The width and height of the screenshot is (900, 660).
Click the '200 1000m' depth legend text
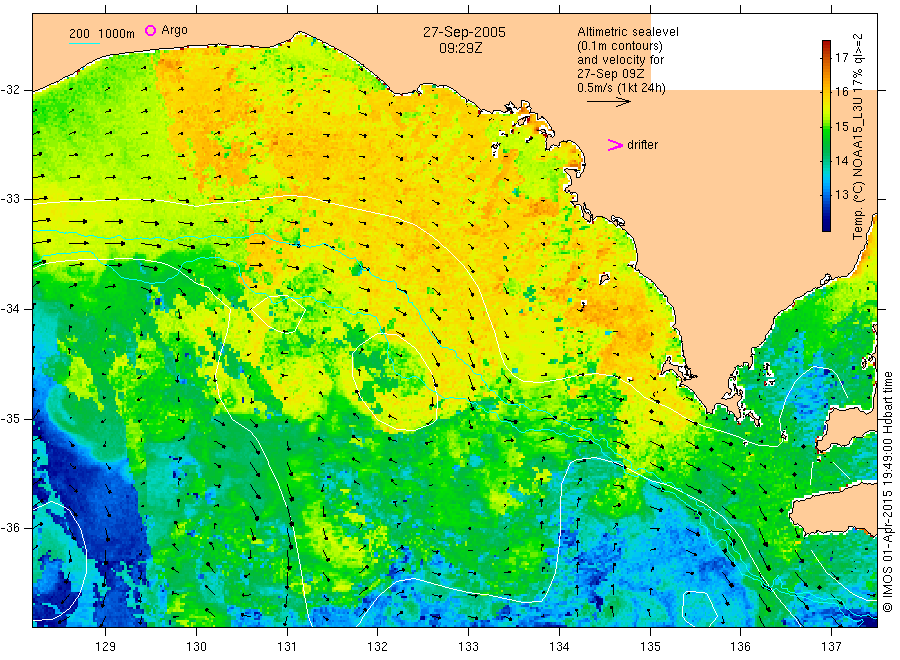[102, 33]
